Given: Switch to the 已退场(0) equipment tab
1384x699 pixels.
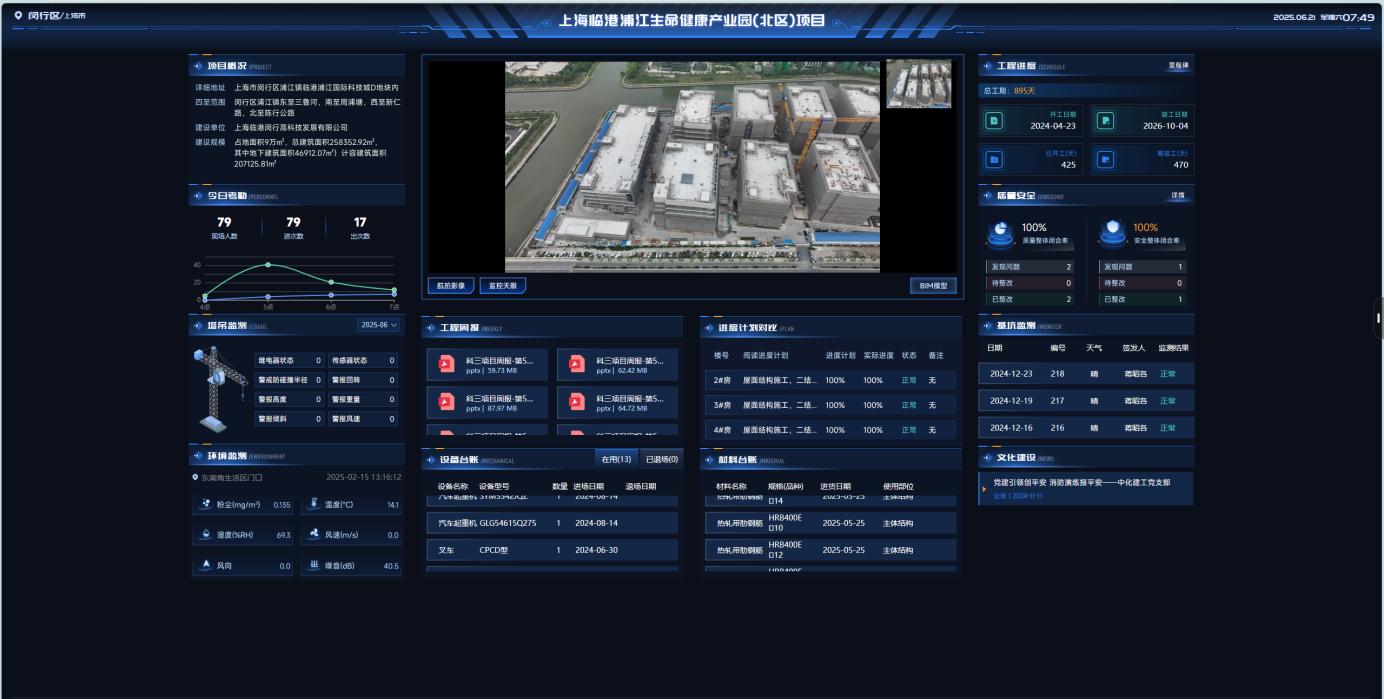Looking at the screenshot, I should (x=661, y=459).
